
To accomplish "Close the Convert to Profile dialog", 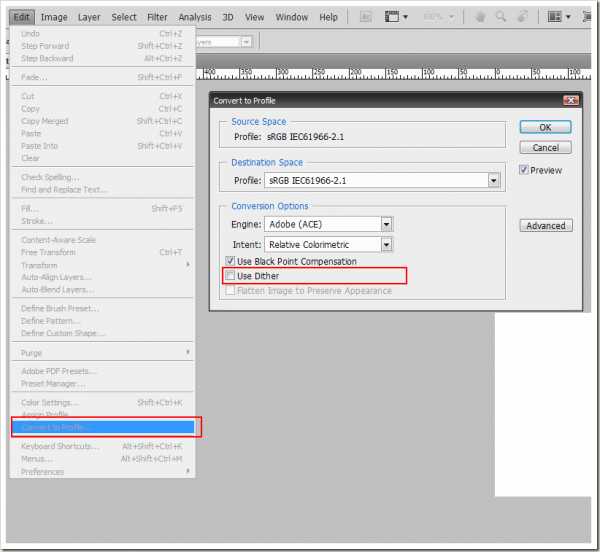I will 571,101.
